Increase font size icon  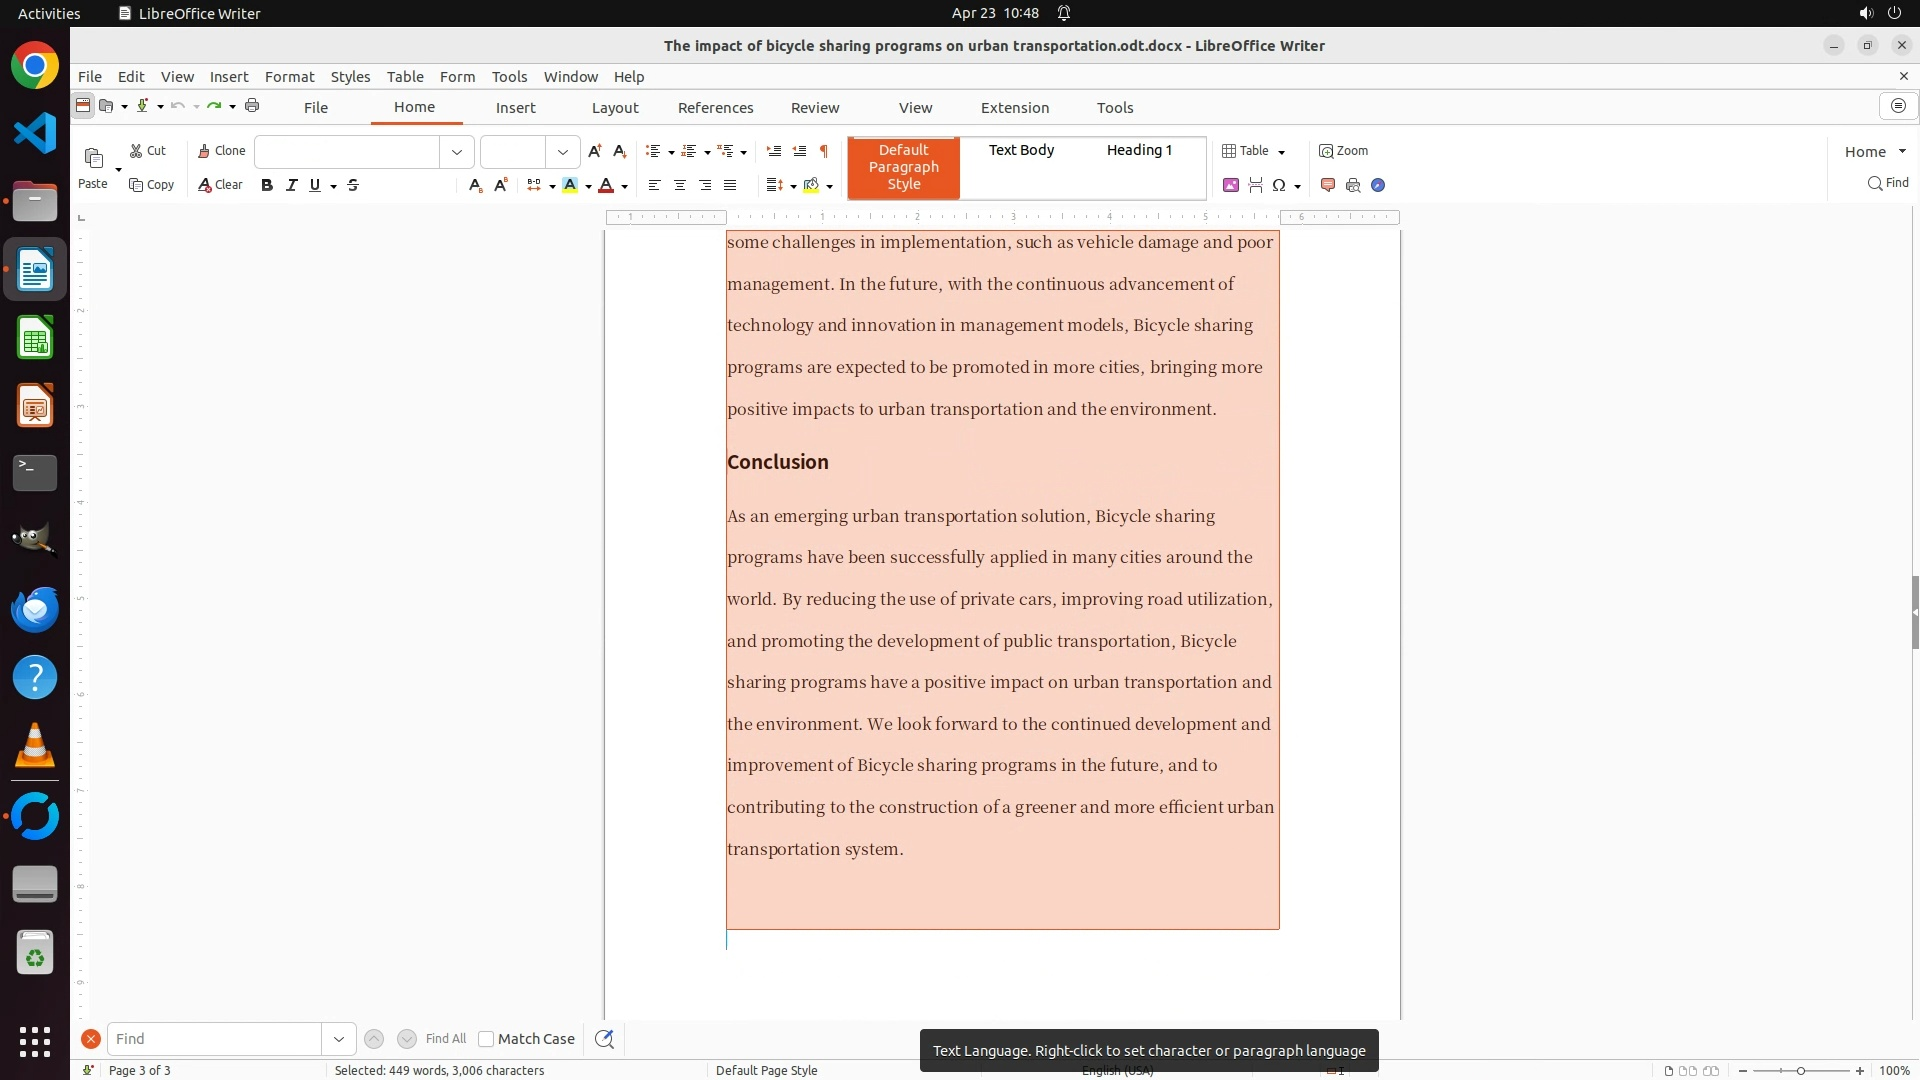[595, 151]
